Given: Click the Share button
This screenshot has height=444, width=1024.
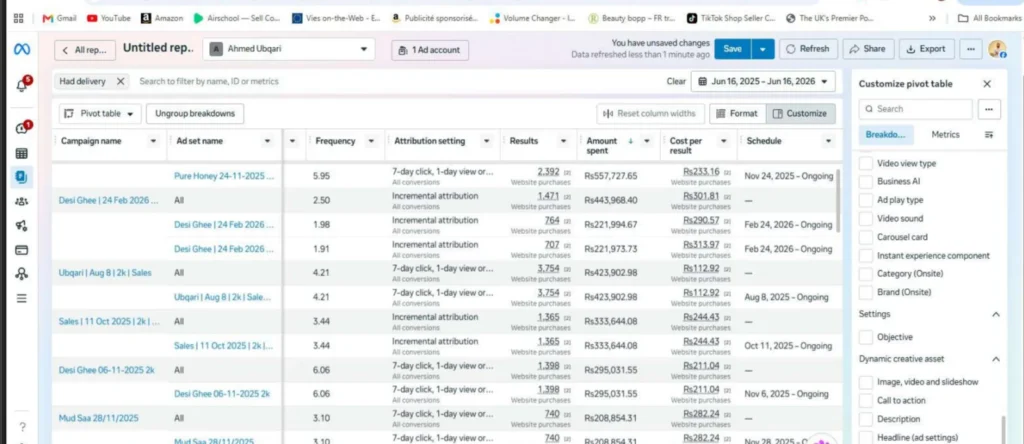Looking at the screenshot, I should (868, 49).
